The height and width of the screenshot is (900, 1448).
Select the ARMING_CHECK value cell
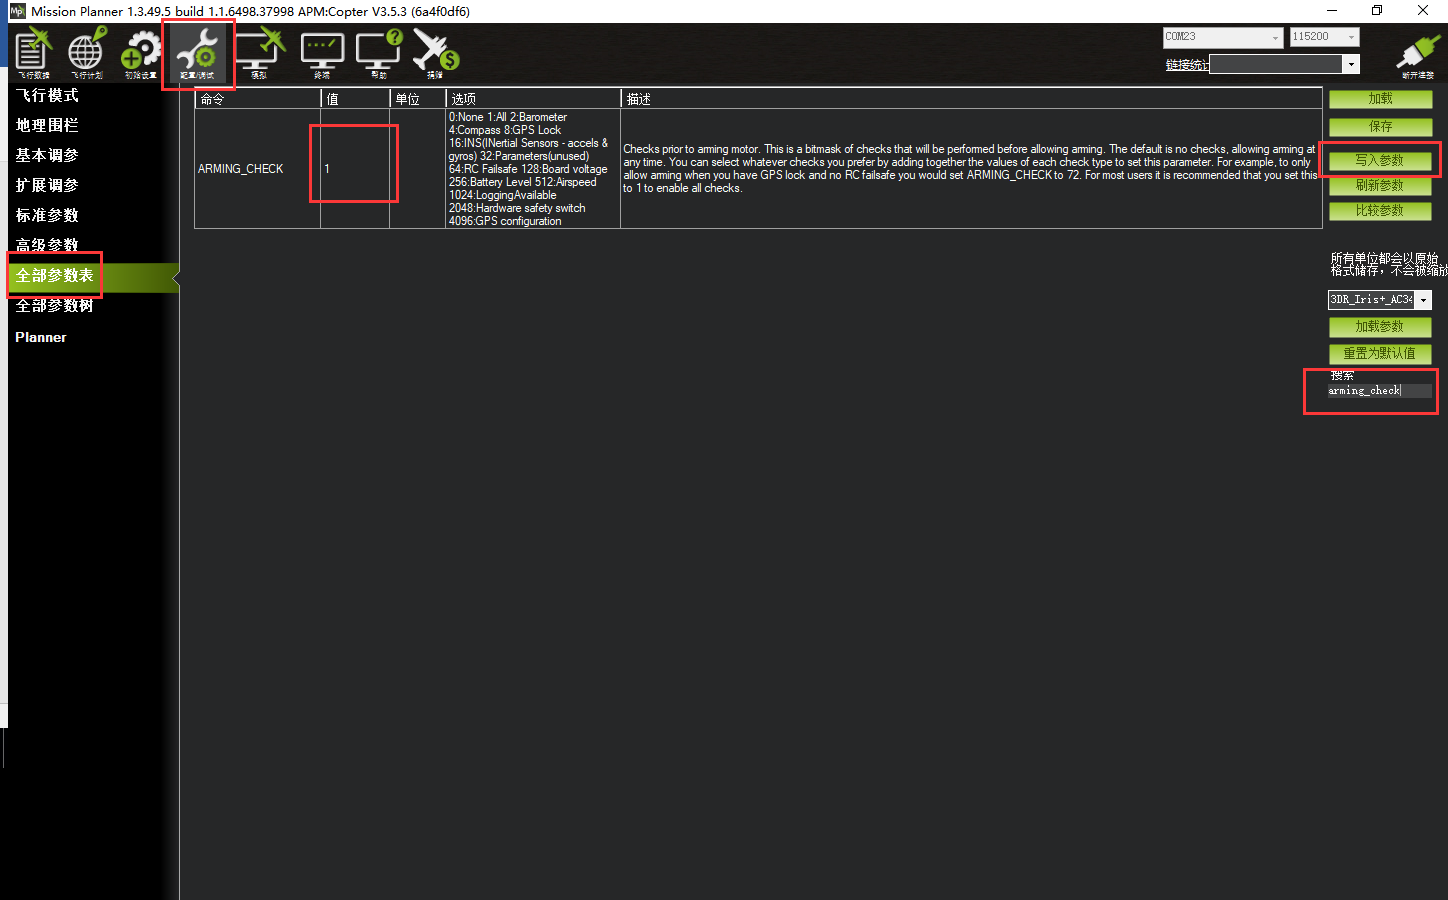point(354,169)
